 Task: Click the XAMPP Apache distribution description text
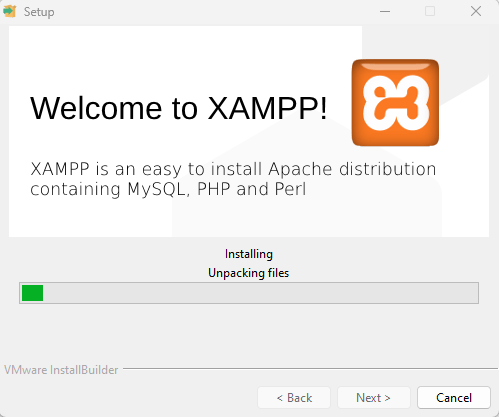(x=233, y=179)
